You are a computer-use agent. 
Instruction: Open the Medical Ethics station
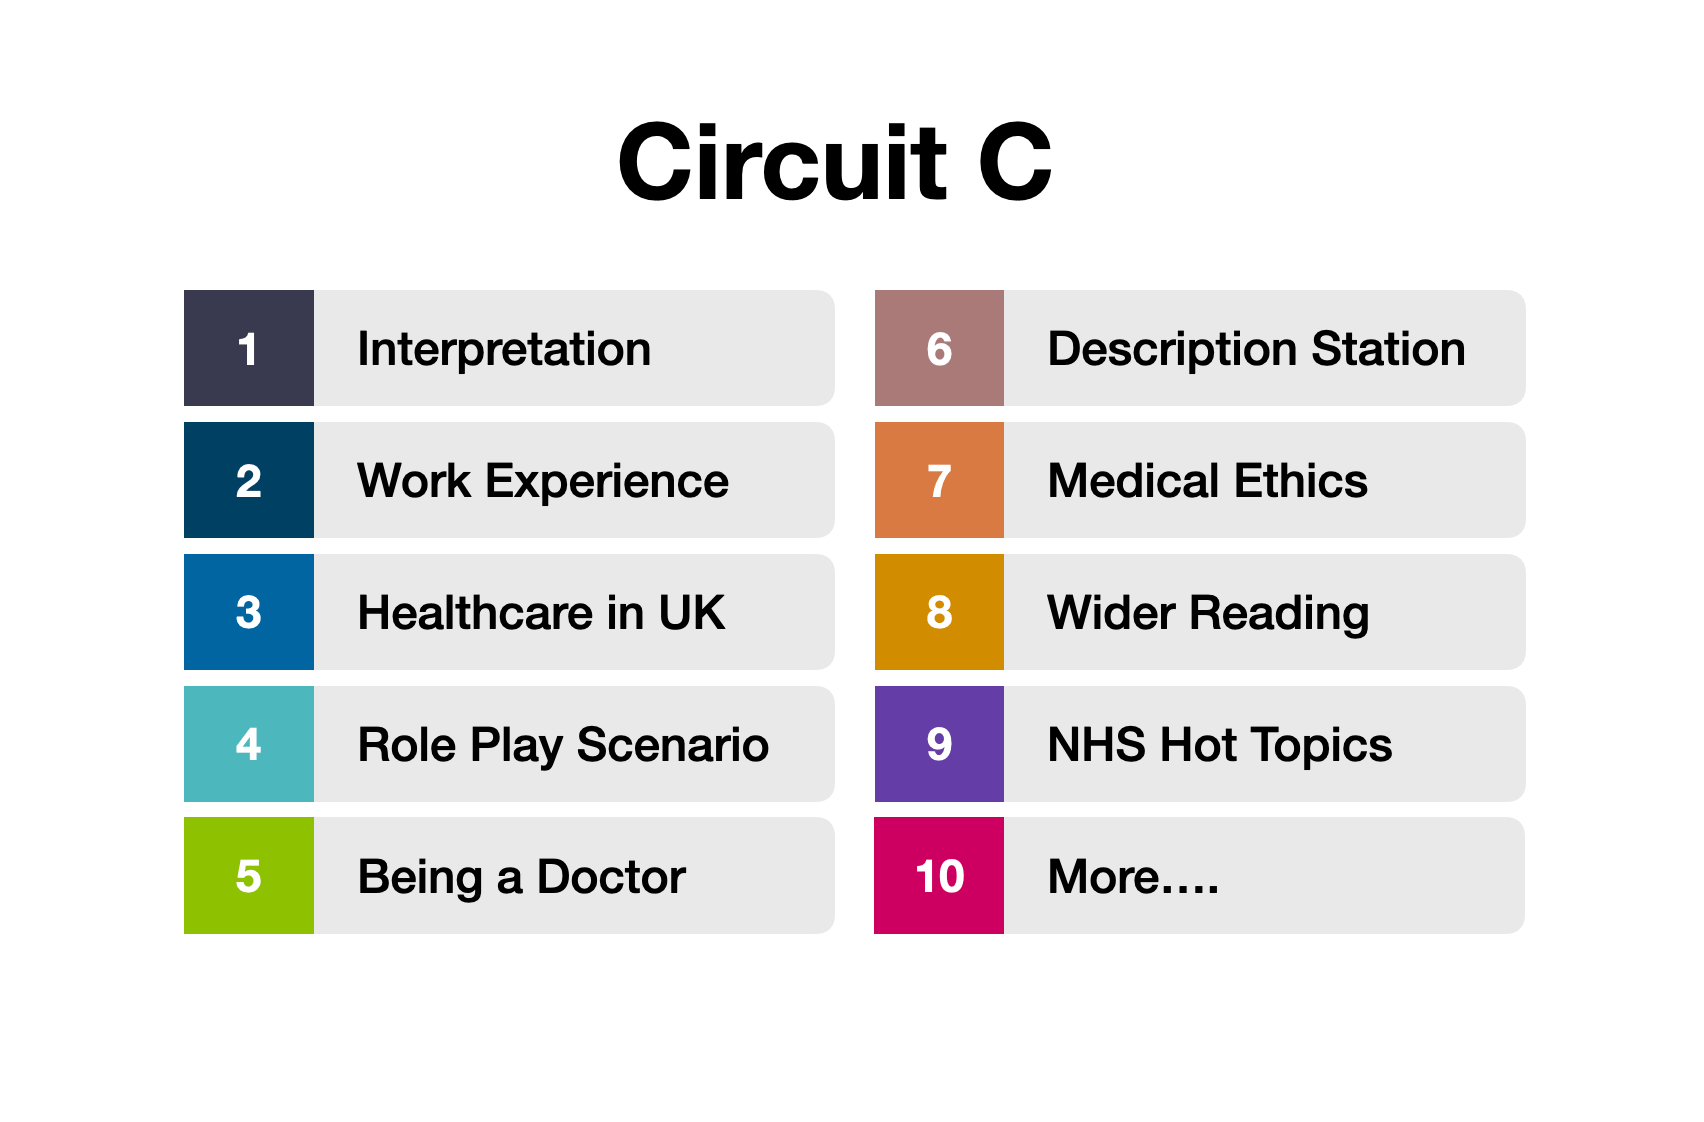point(1207,481)
